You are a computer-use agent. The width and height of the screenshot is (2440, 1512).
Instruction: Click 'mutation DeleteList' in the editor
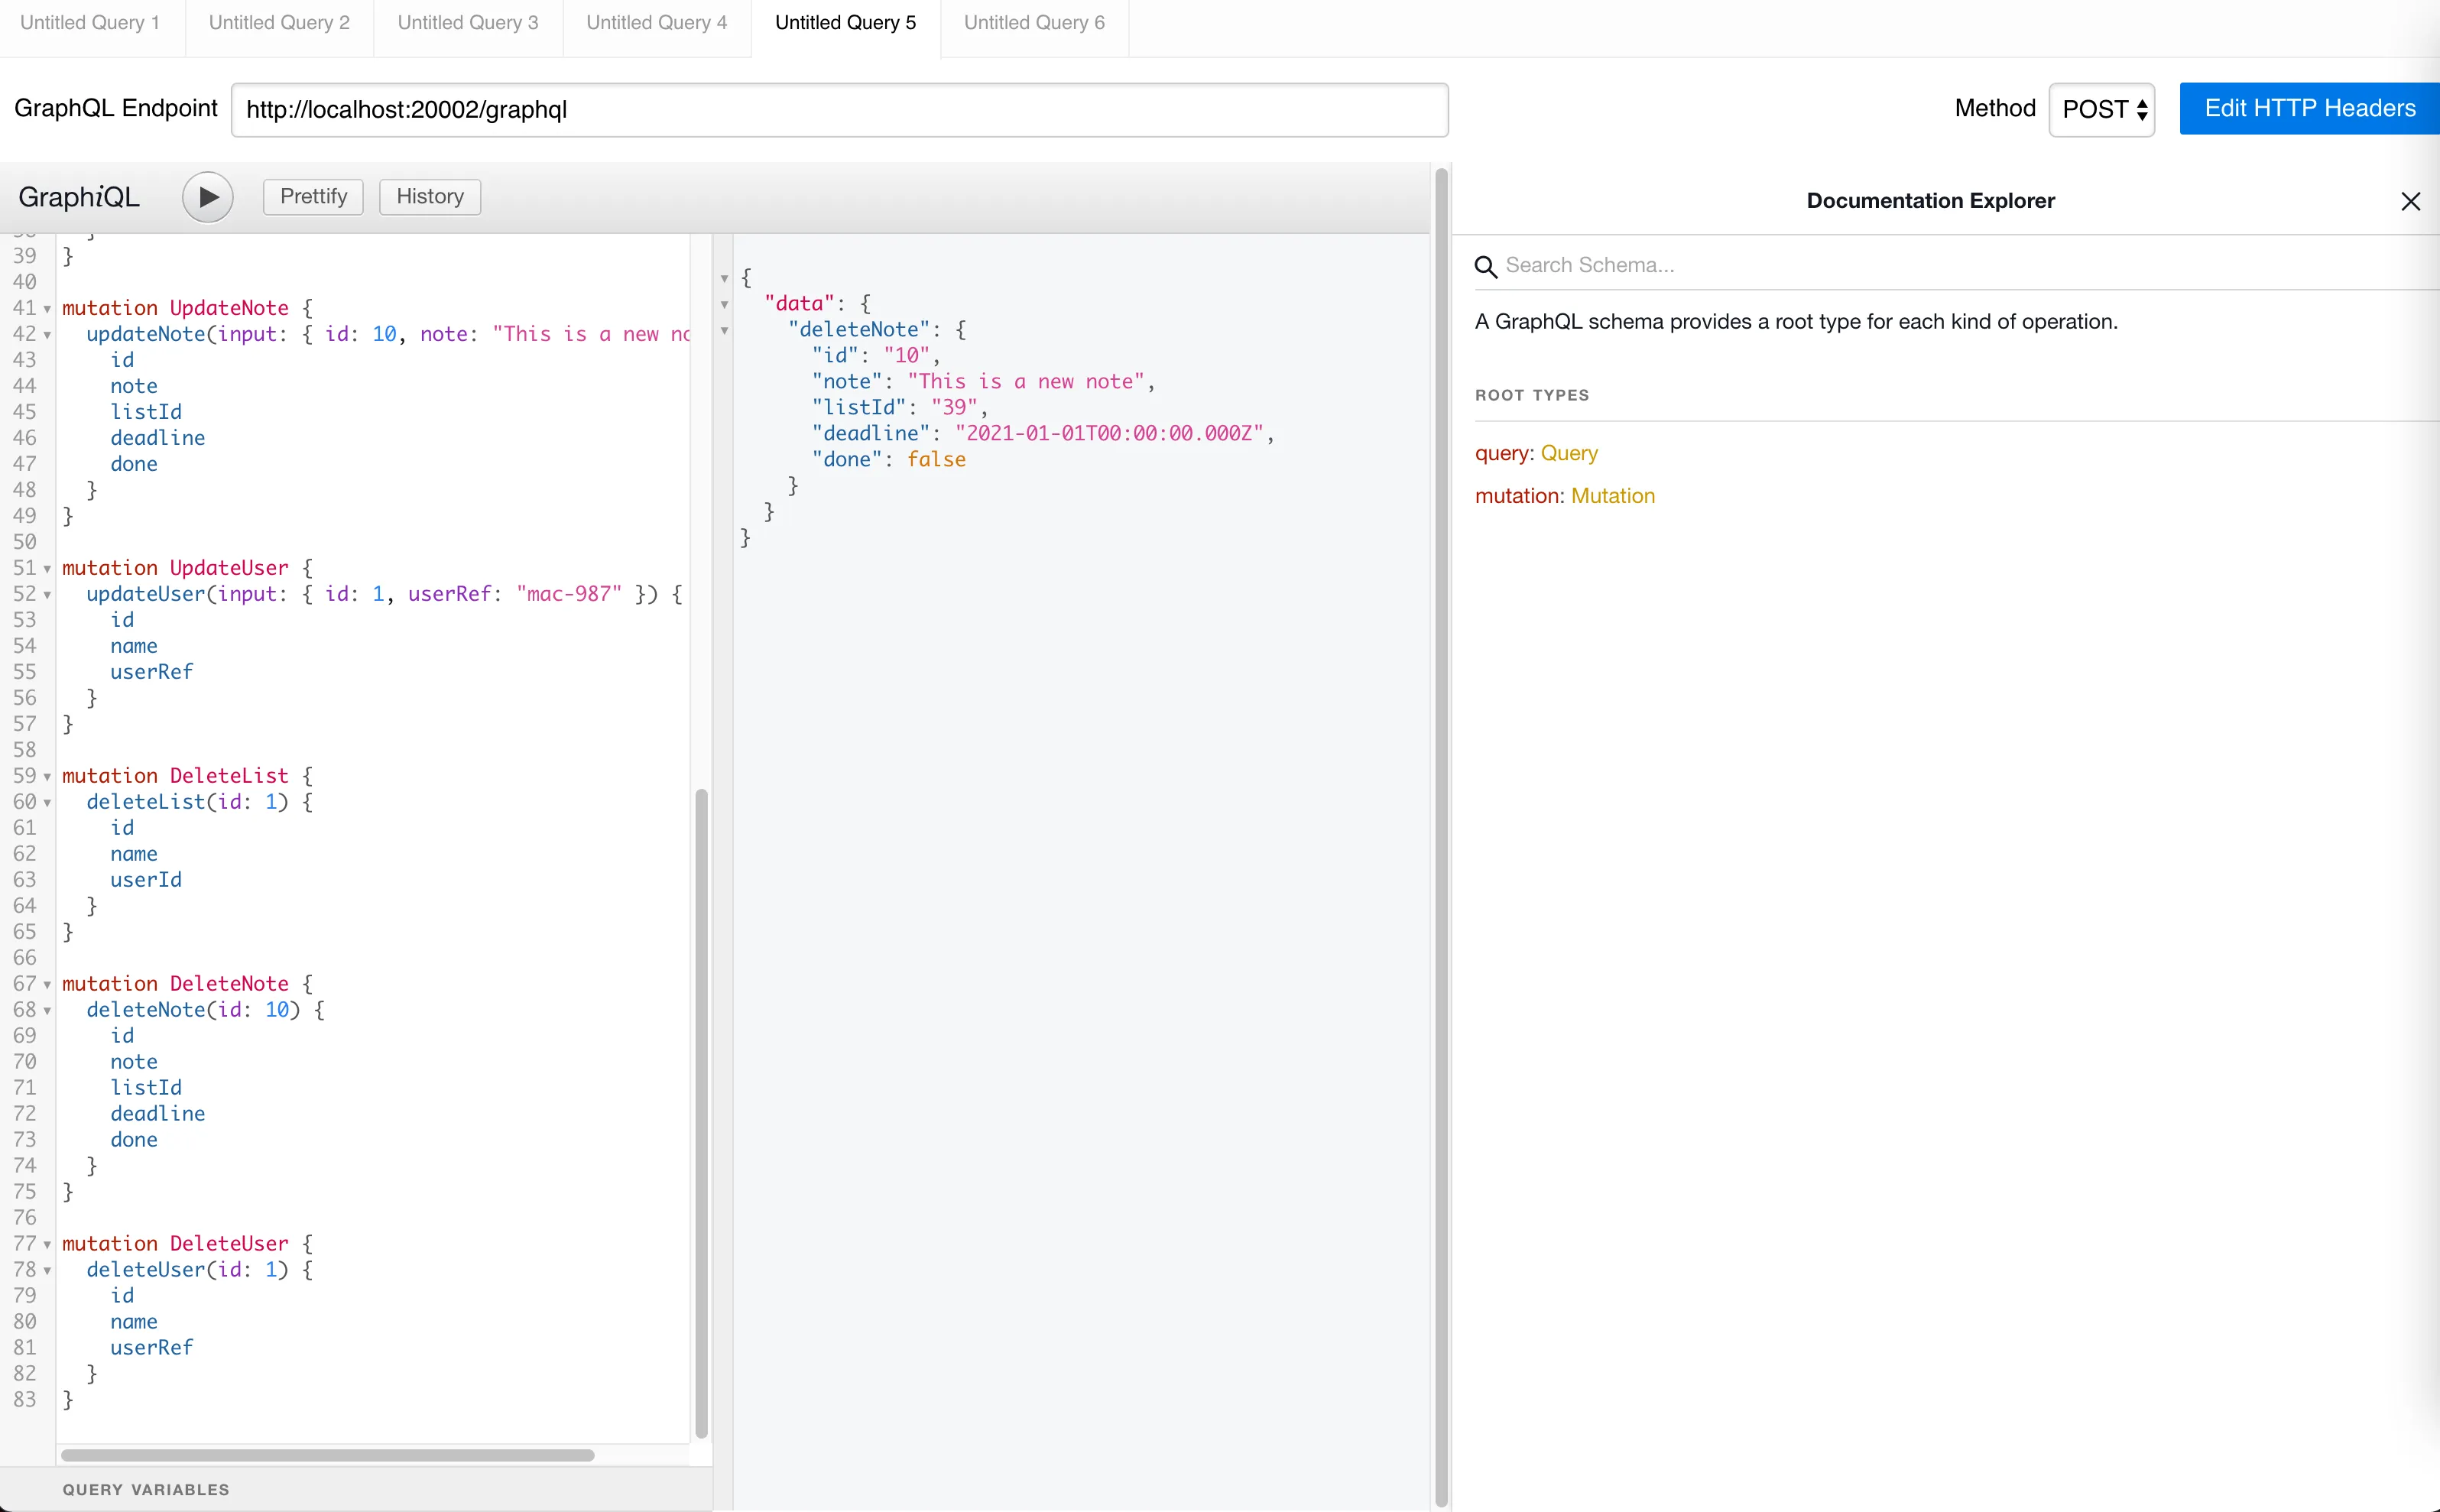point(175,776)
